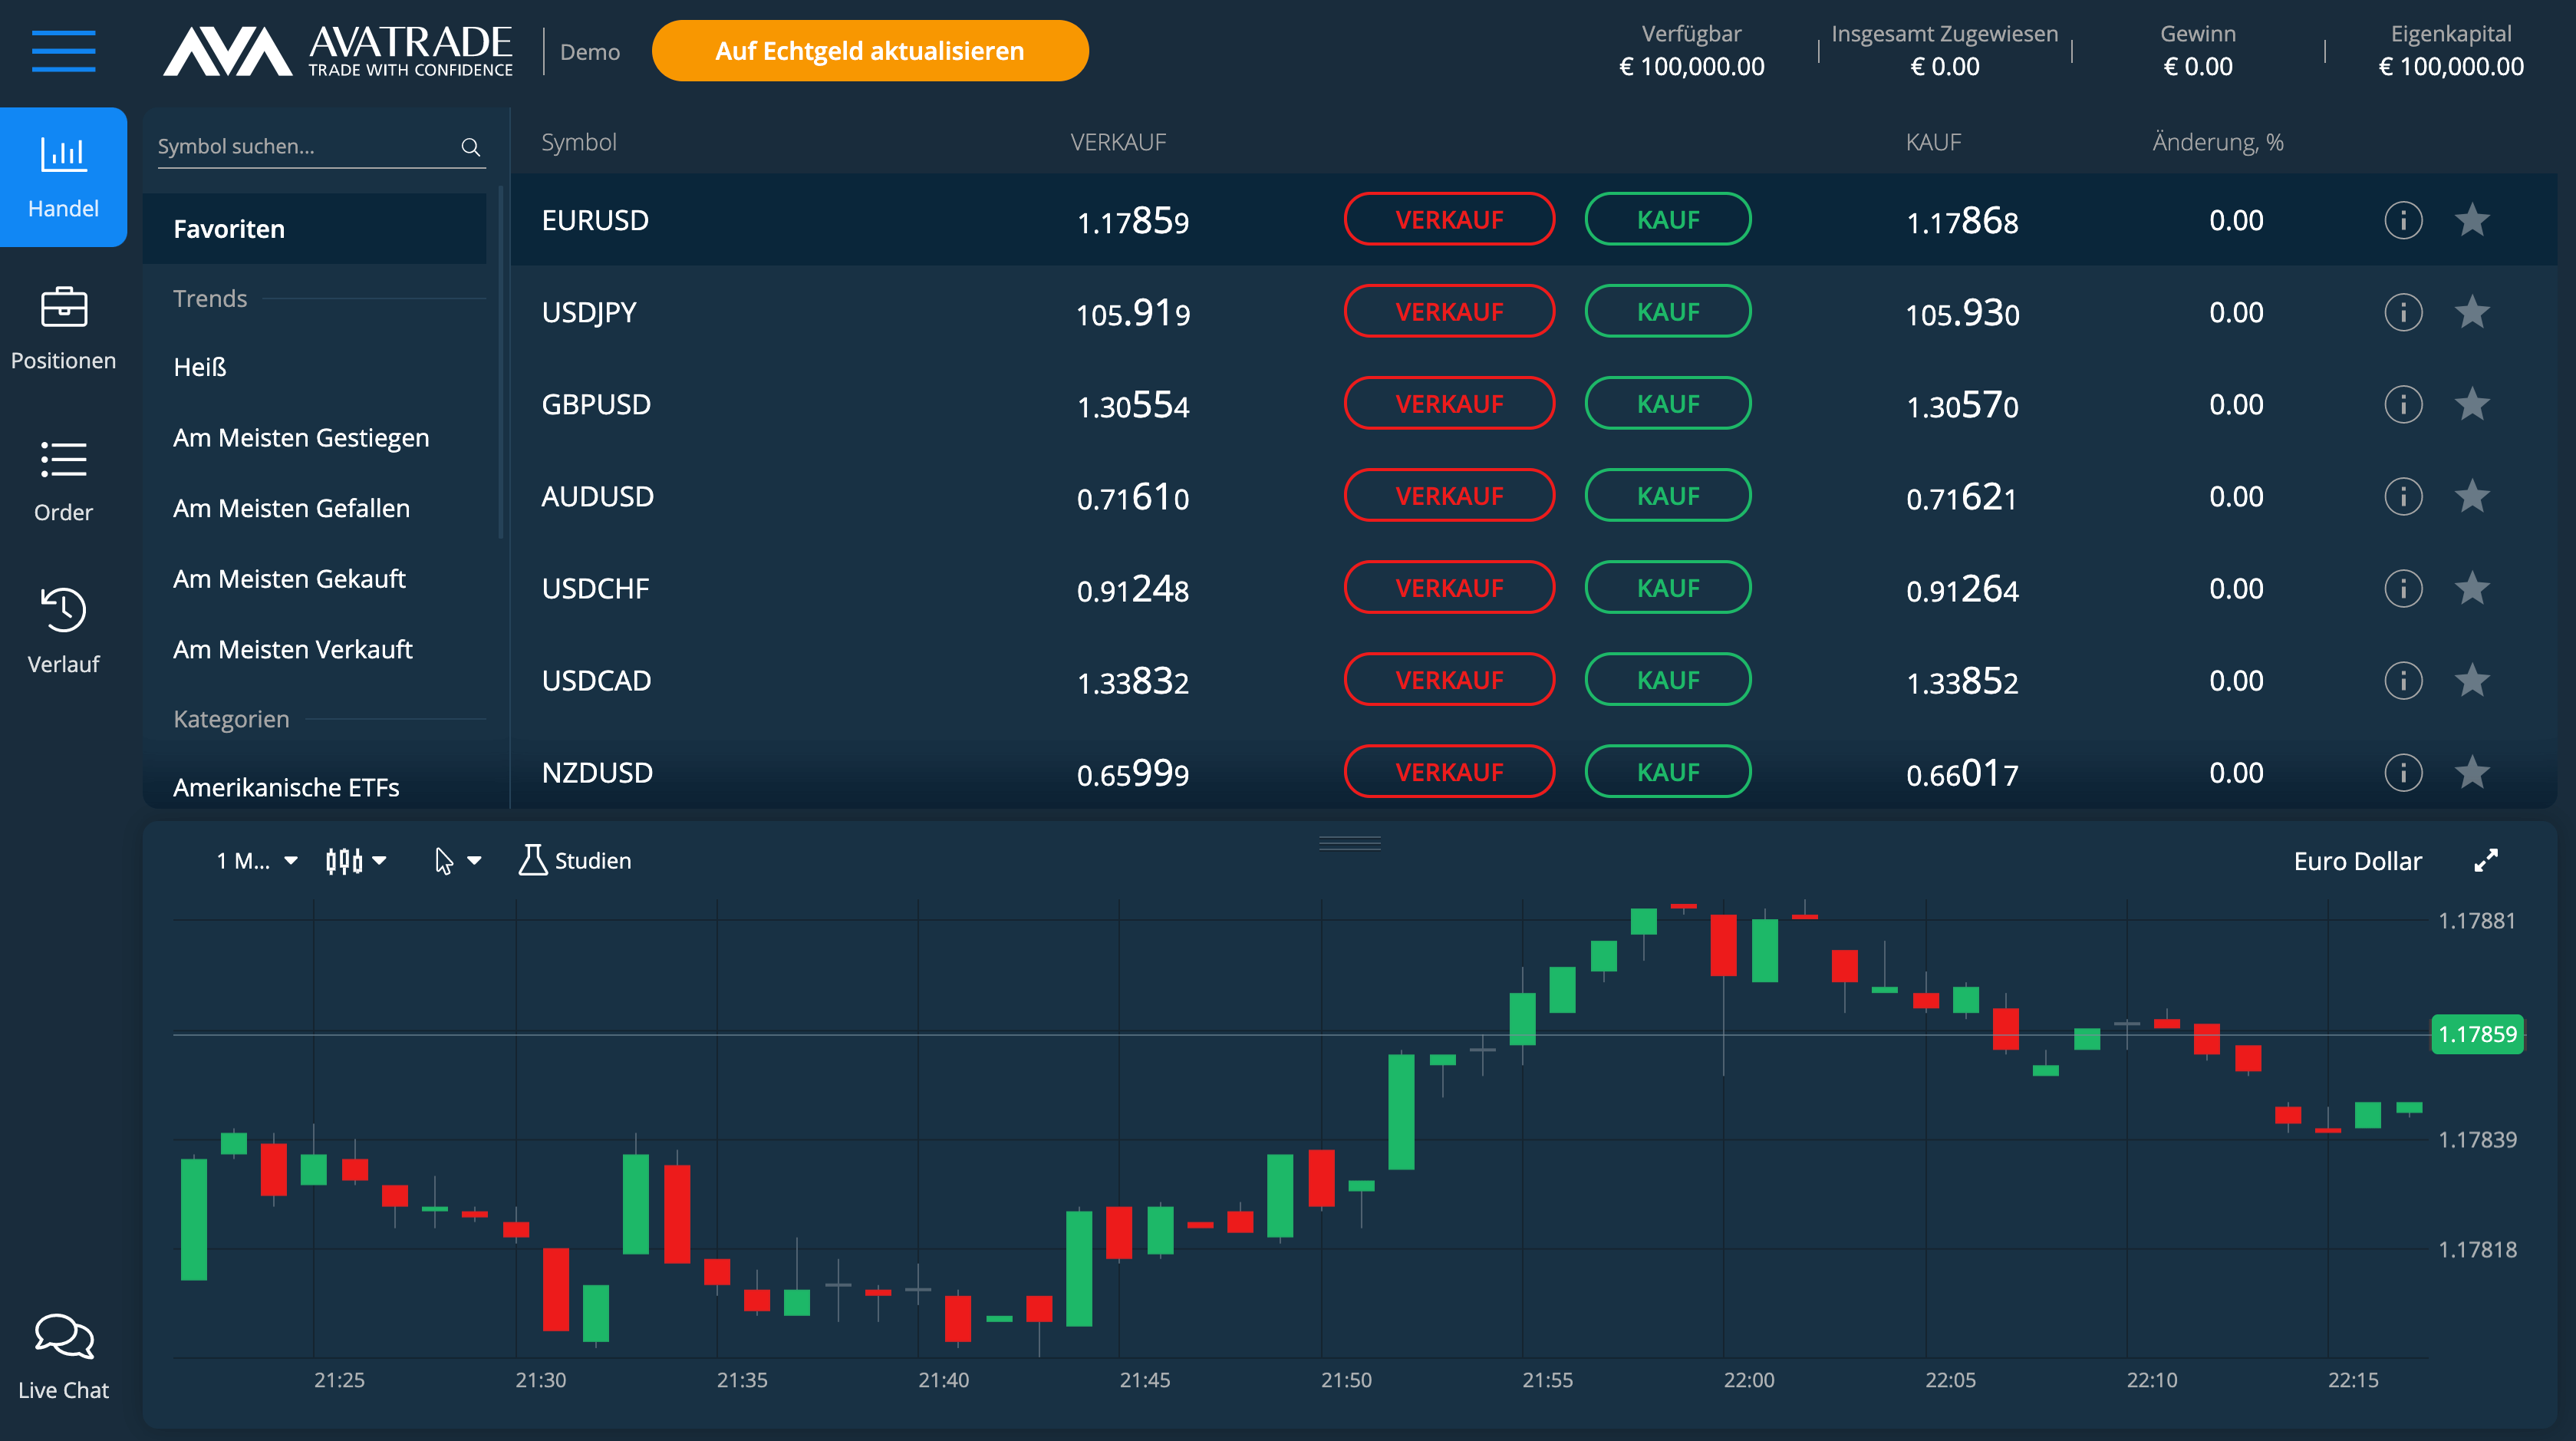Open the cursor tool dropdown

pos(457,860)
